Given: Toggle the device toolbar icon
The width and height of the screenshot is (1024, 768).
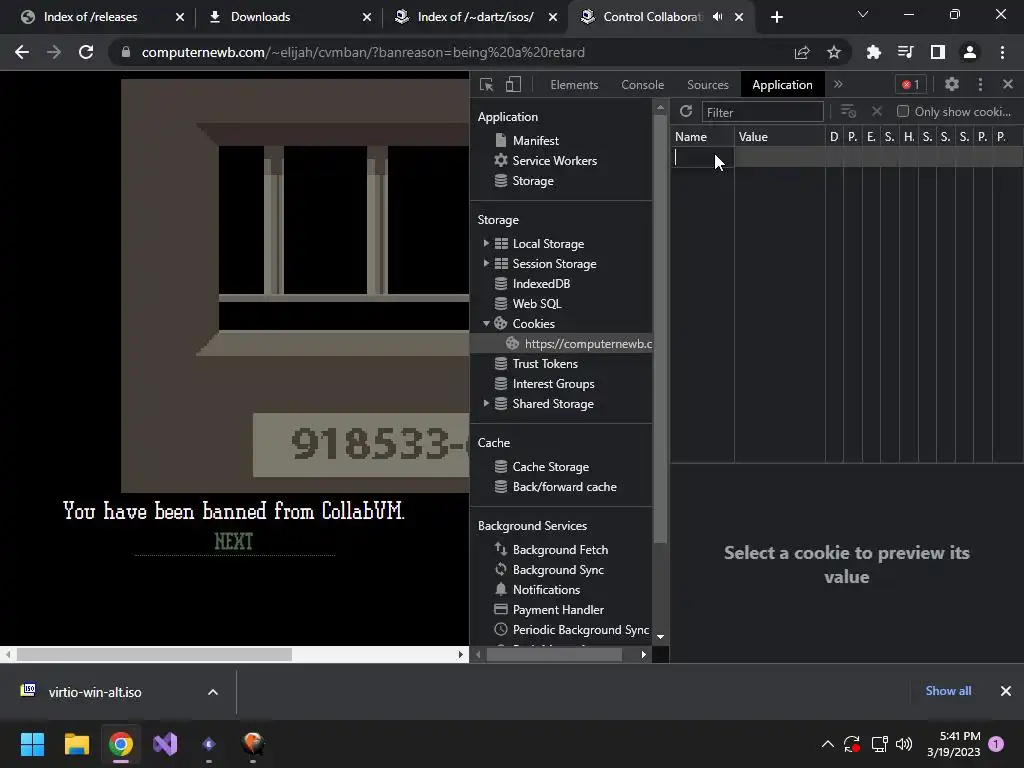Looking at the screenshot, I should pyautogui.click(x=513, y=84).
